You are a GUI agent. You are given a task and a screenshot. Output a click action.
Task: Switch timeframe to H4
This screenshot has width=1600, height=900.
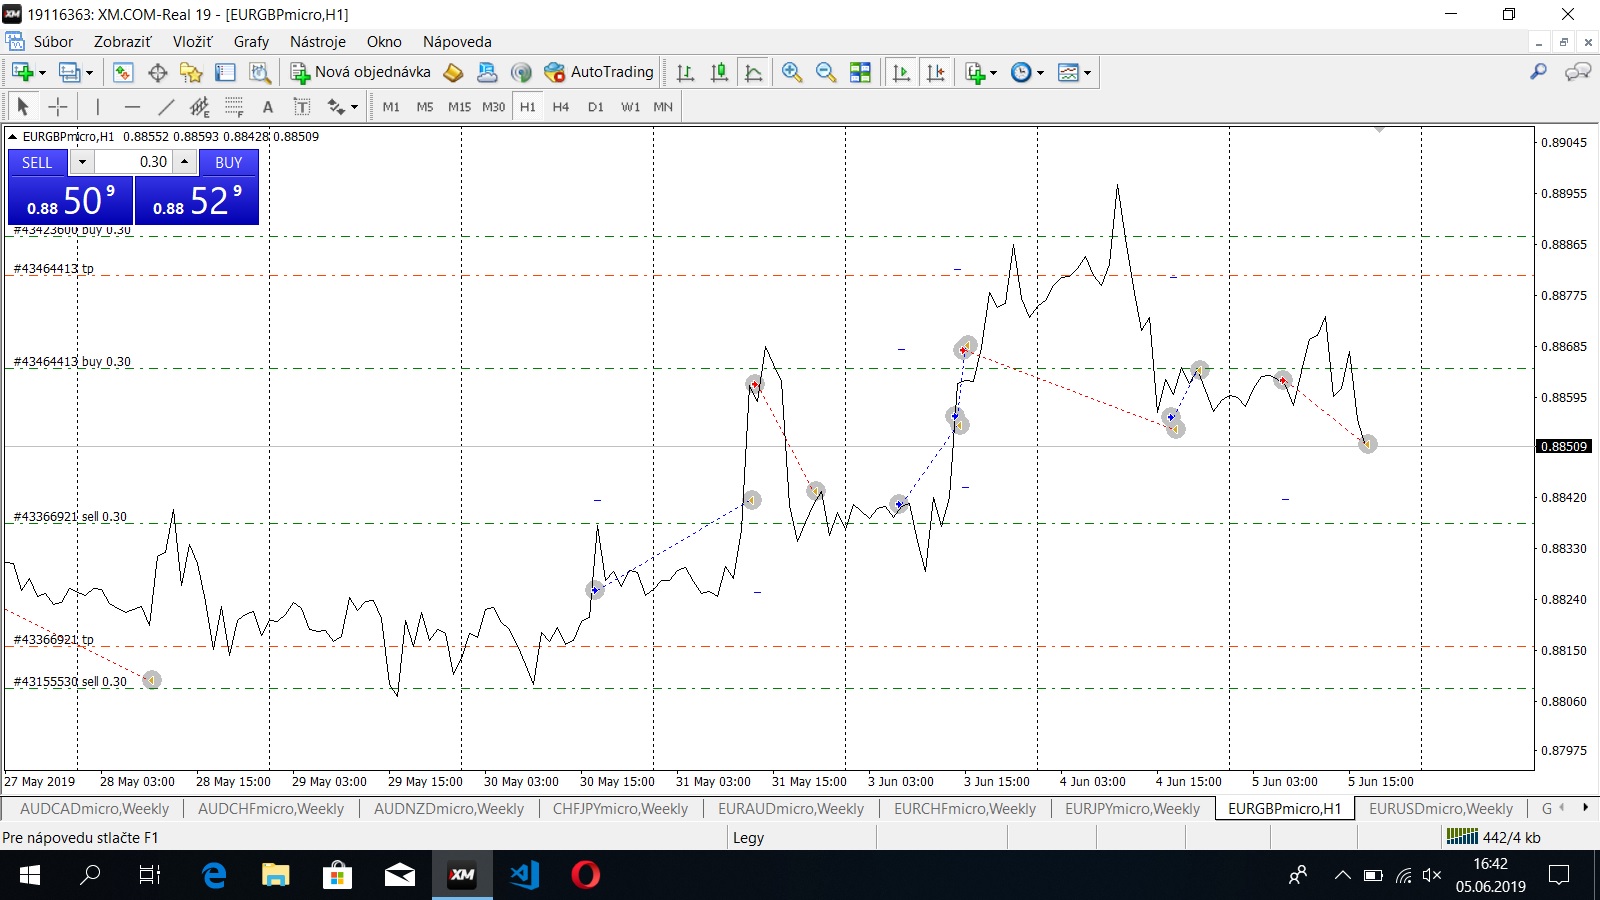[x=561, y=106]
